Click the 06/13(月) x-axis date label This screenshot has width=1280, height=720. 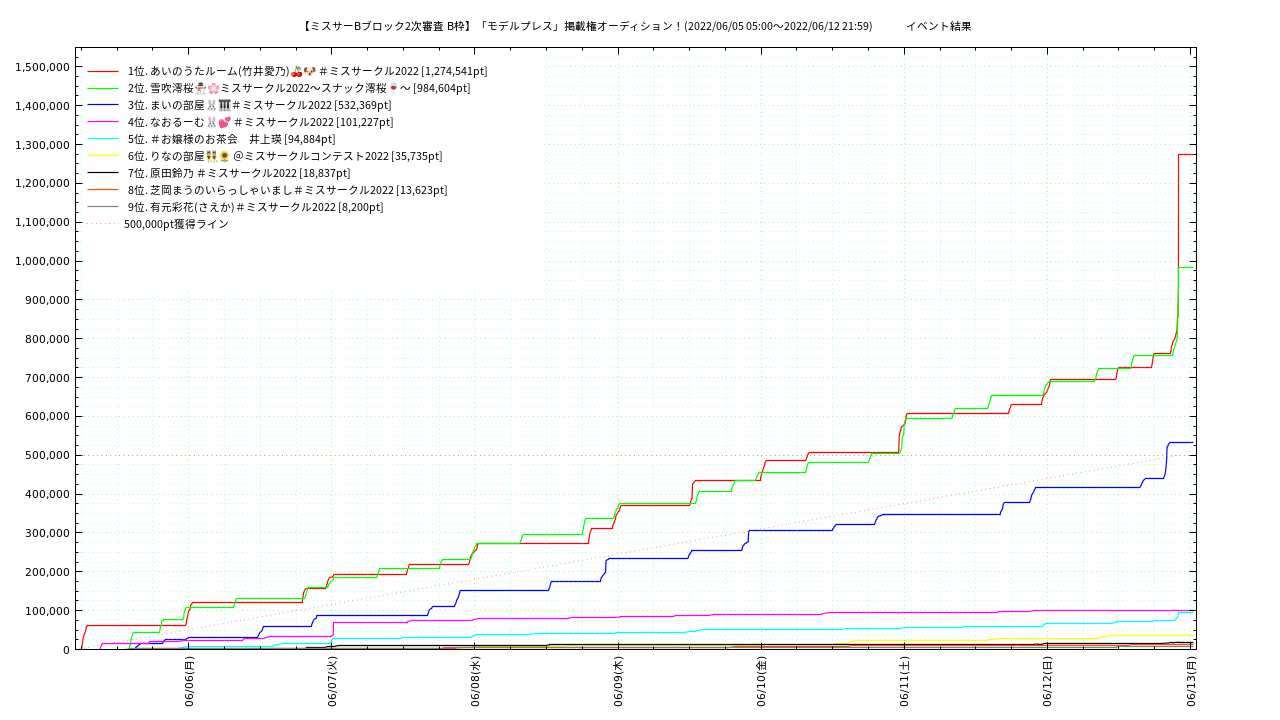(x=1191, y=682)
